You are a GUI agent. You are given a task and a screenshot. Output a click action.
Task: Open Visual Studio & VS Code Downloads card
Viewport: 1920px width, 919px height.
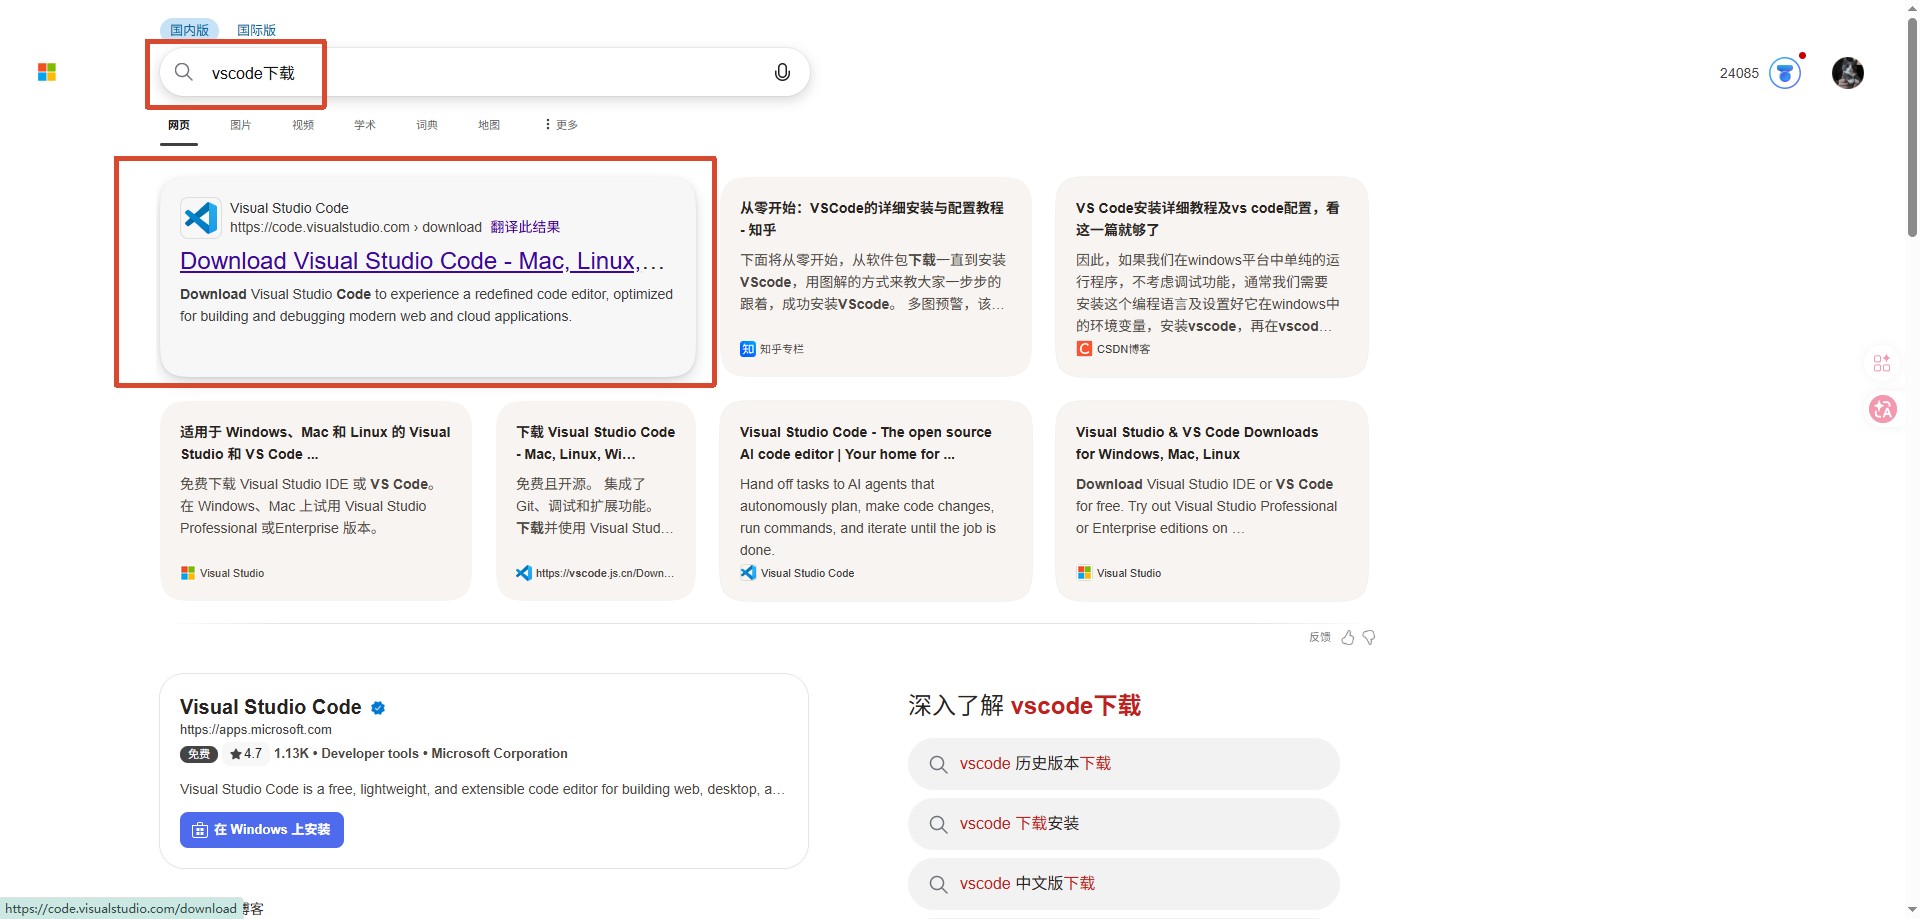click(1212, 501)
